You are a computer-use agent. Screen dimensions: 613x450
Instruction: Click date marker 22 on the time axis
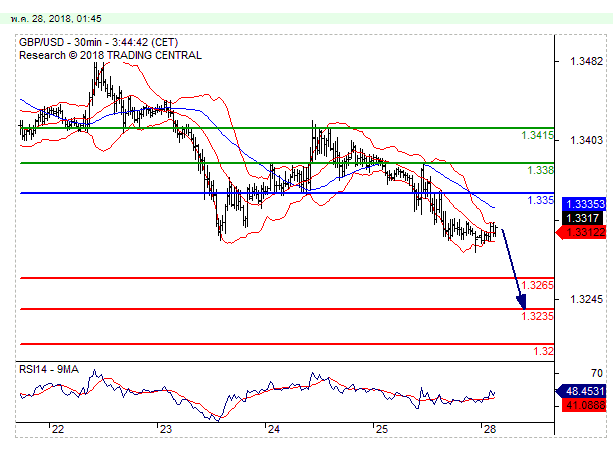pos(58,429)
